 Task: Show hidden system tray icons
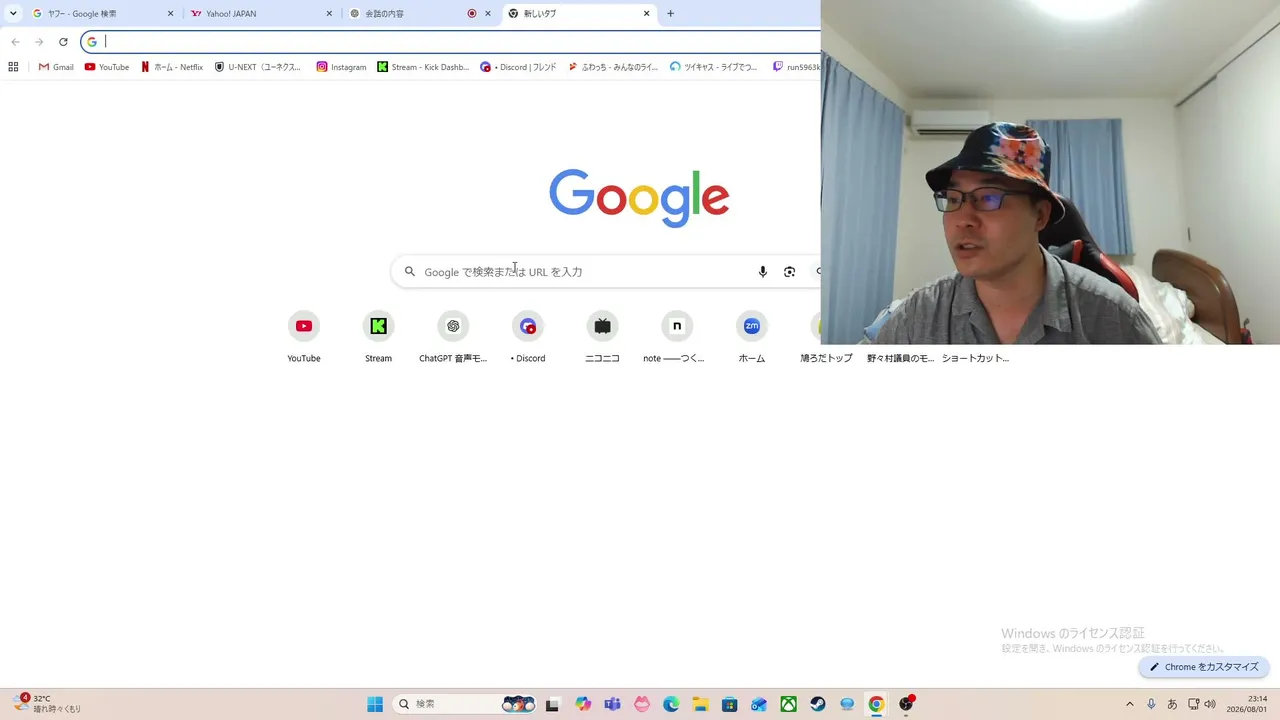click(x=1130, y=704)
